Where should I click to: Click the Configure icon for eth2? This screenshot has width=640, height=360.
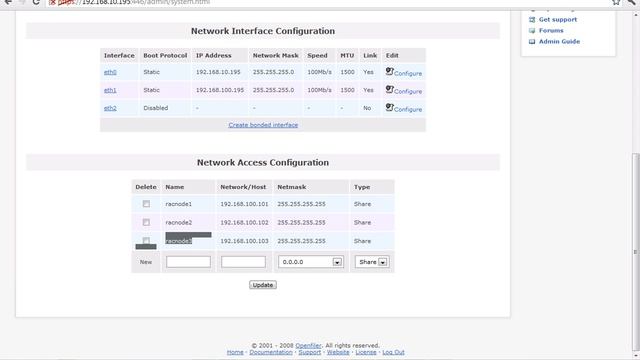coord(389,107)
